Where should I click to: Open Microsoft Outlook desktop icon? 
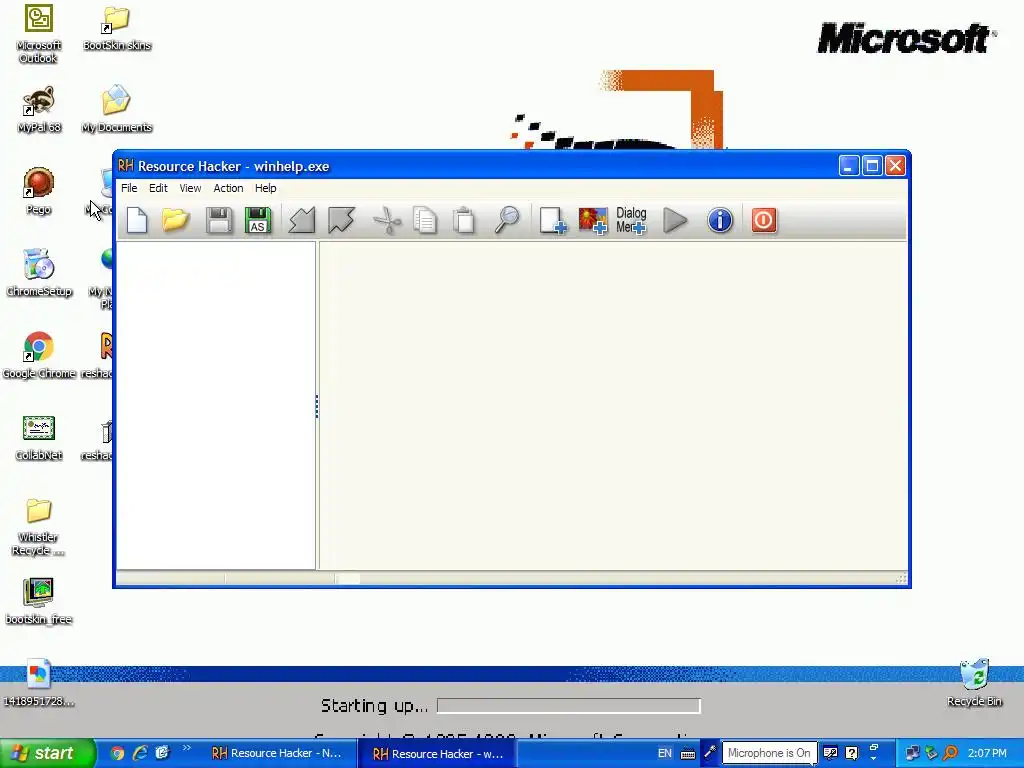[39, 33]
